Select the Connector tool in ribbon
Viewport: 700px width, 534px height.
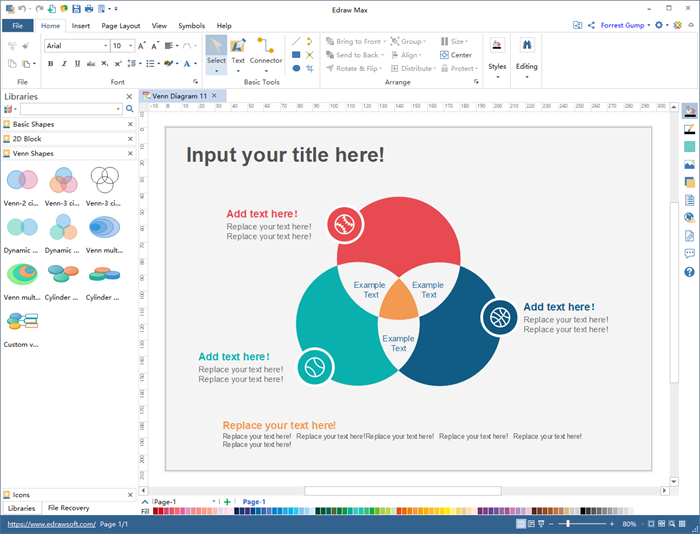click(266, 51)
